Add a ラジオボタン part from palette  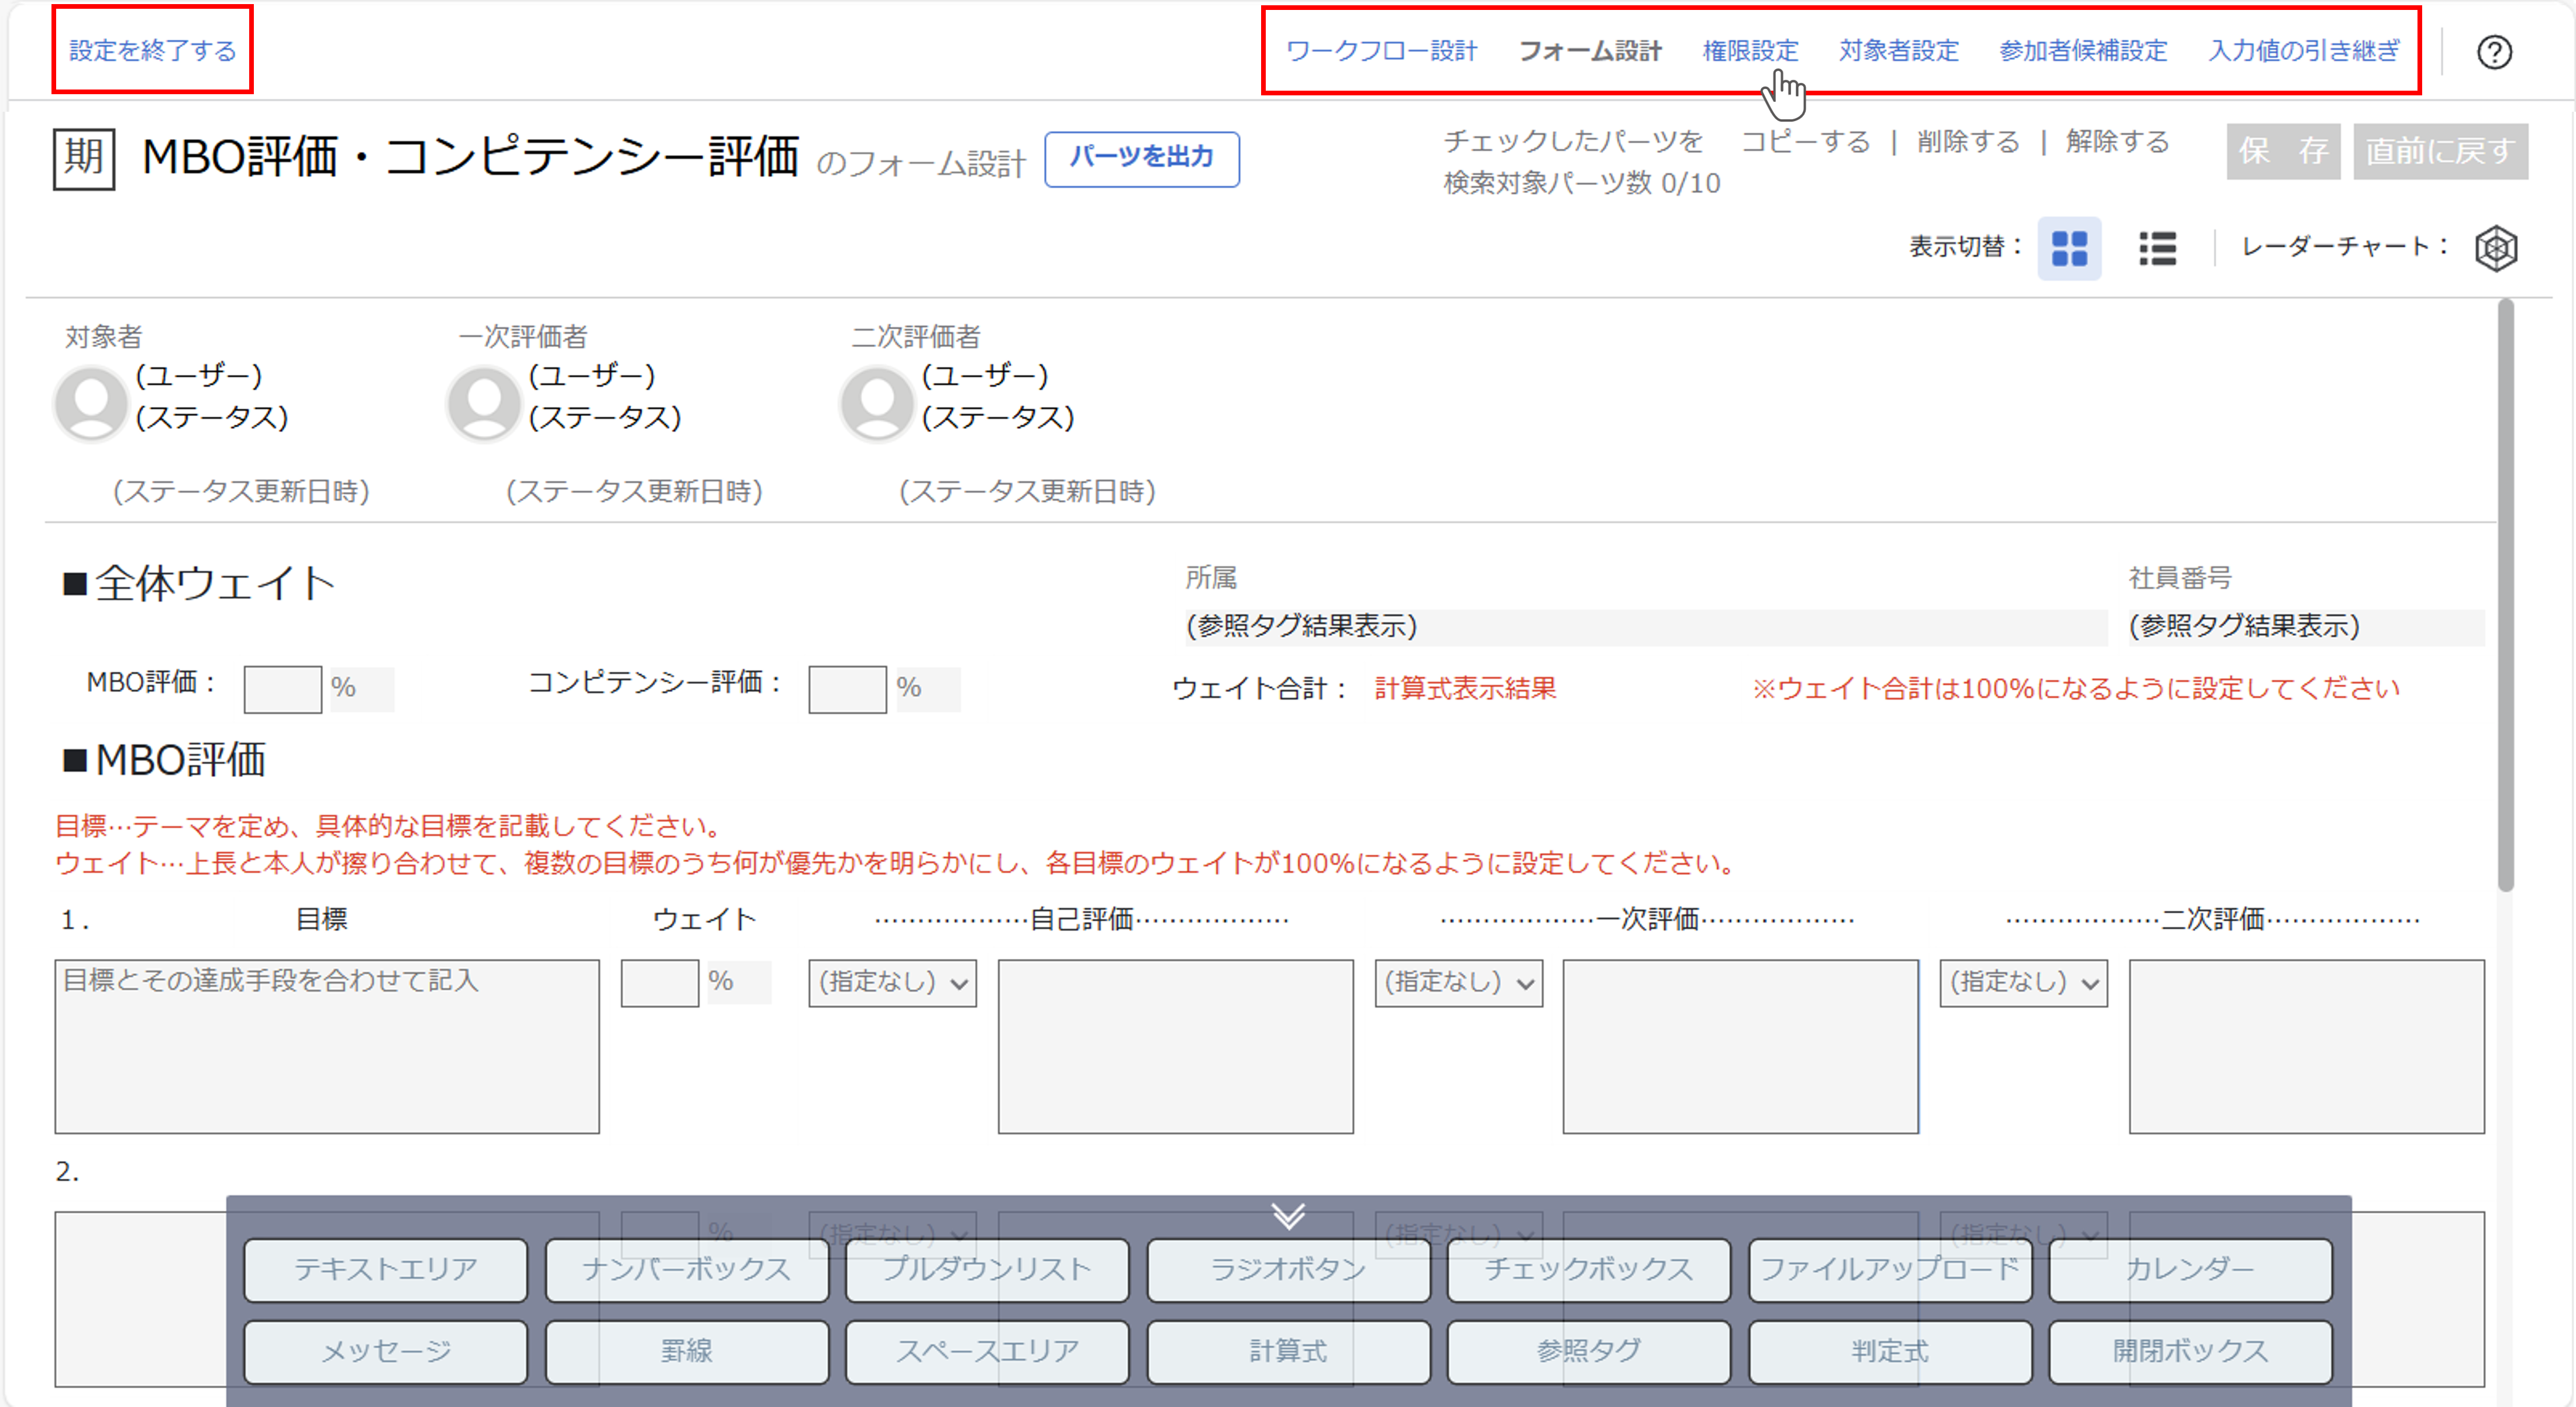(x=1288, y=1269)
